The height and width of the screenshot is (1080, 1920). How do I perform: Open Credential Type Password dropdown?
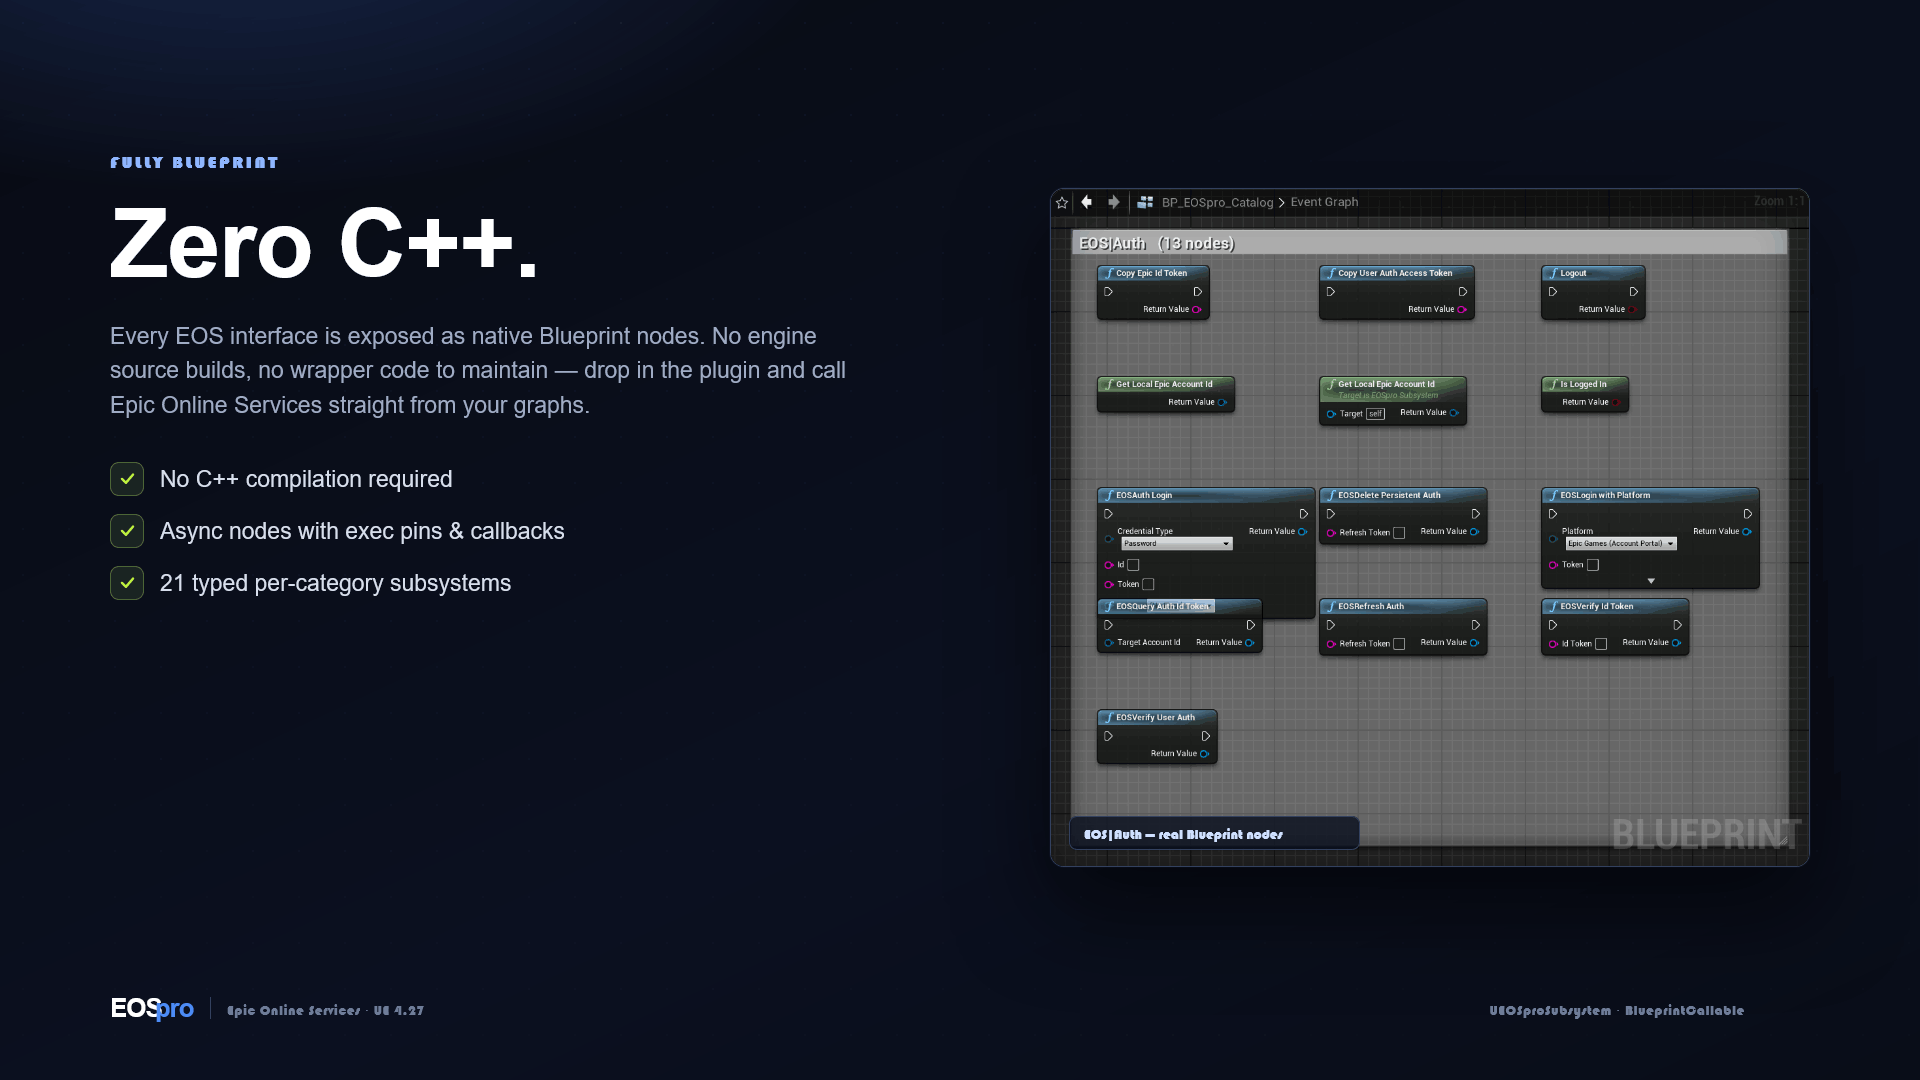[x=1176, y=544]
